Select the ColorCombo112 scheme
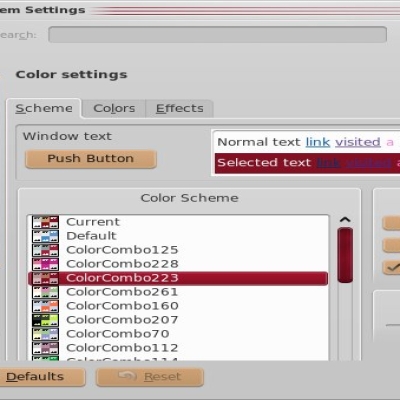The image size is (400, 400). click(178, 348)
